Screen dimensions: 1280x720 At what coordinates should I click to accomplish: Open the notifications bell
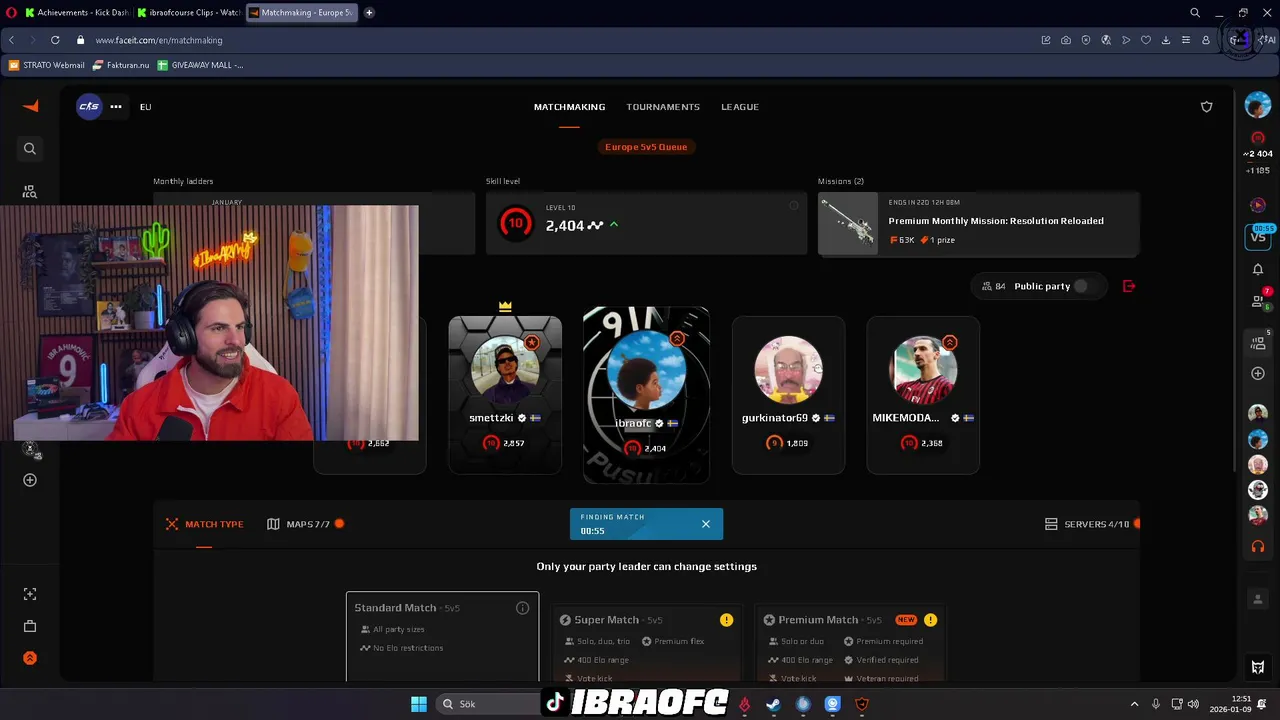tap(1258, 269)
